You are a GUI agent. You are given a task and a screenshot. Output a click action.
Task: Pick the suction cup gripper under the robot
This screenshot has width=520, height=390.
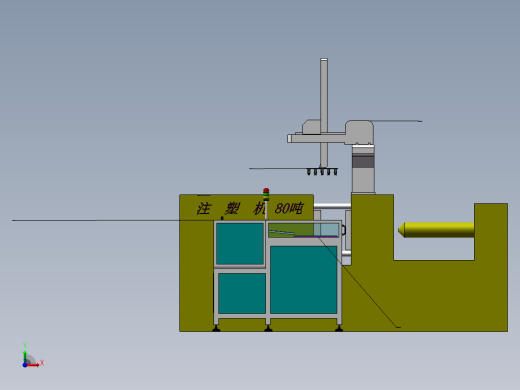click(x=322, y=172)
